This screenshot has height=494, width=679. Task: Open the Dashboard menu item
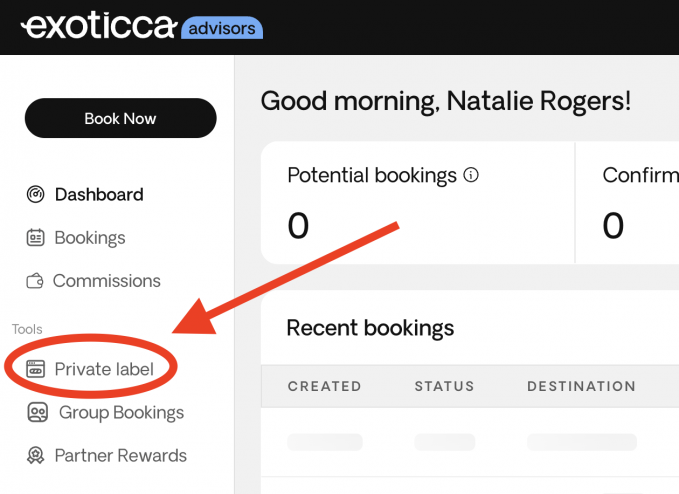(x=99, y=195)
